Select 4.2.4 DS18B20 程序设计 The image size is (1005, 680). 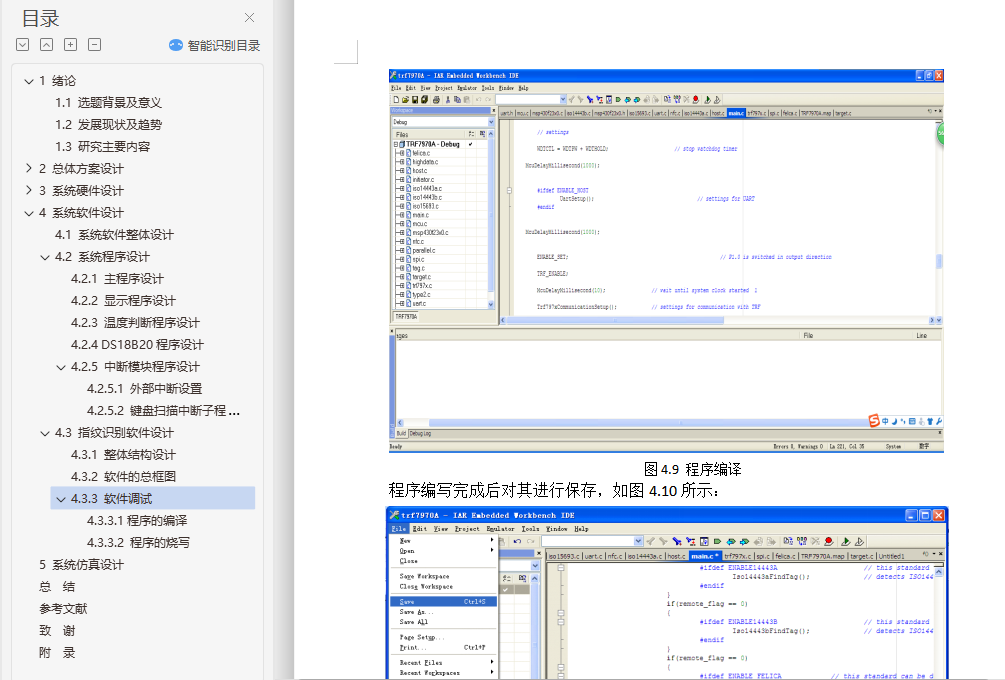pyautogui.click(x=137, y=345)
